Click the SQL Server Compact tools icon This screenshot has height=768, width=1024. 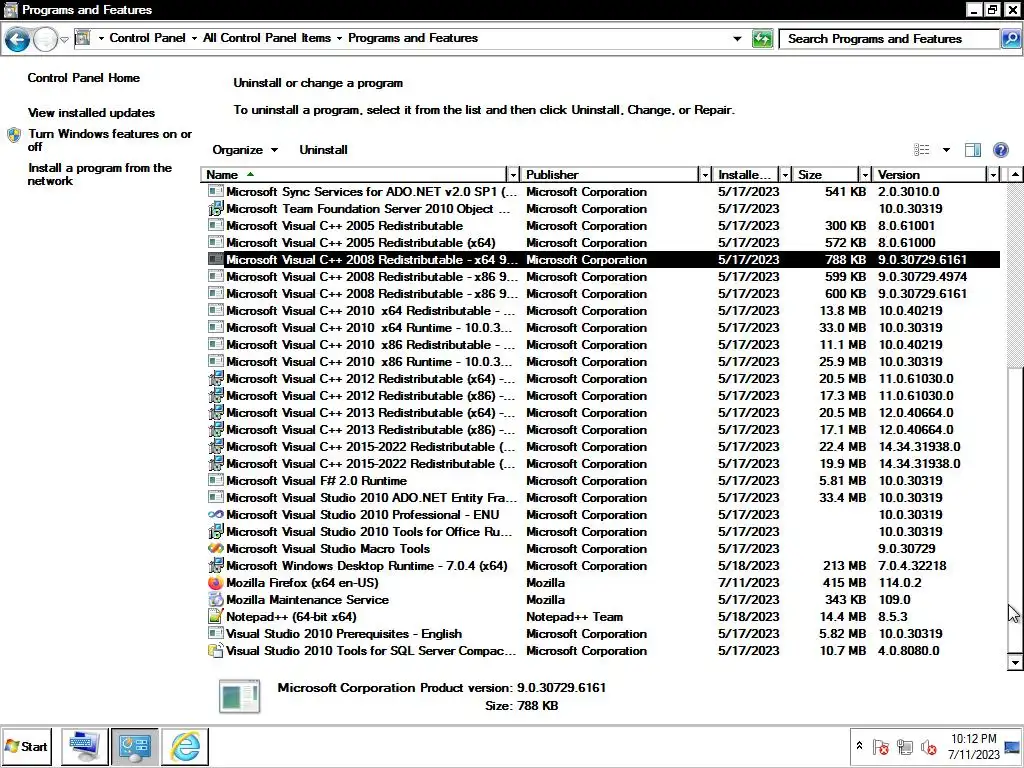pyautogui.click(x=216, y=650)
